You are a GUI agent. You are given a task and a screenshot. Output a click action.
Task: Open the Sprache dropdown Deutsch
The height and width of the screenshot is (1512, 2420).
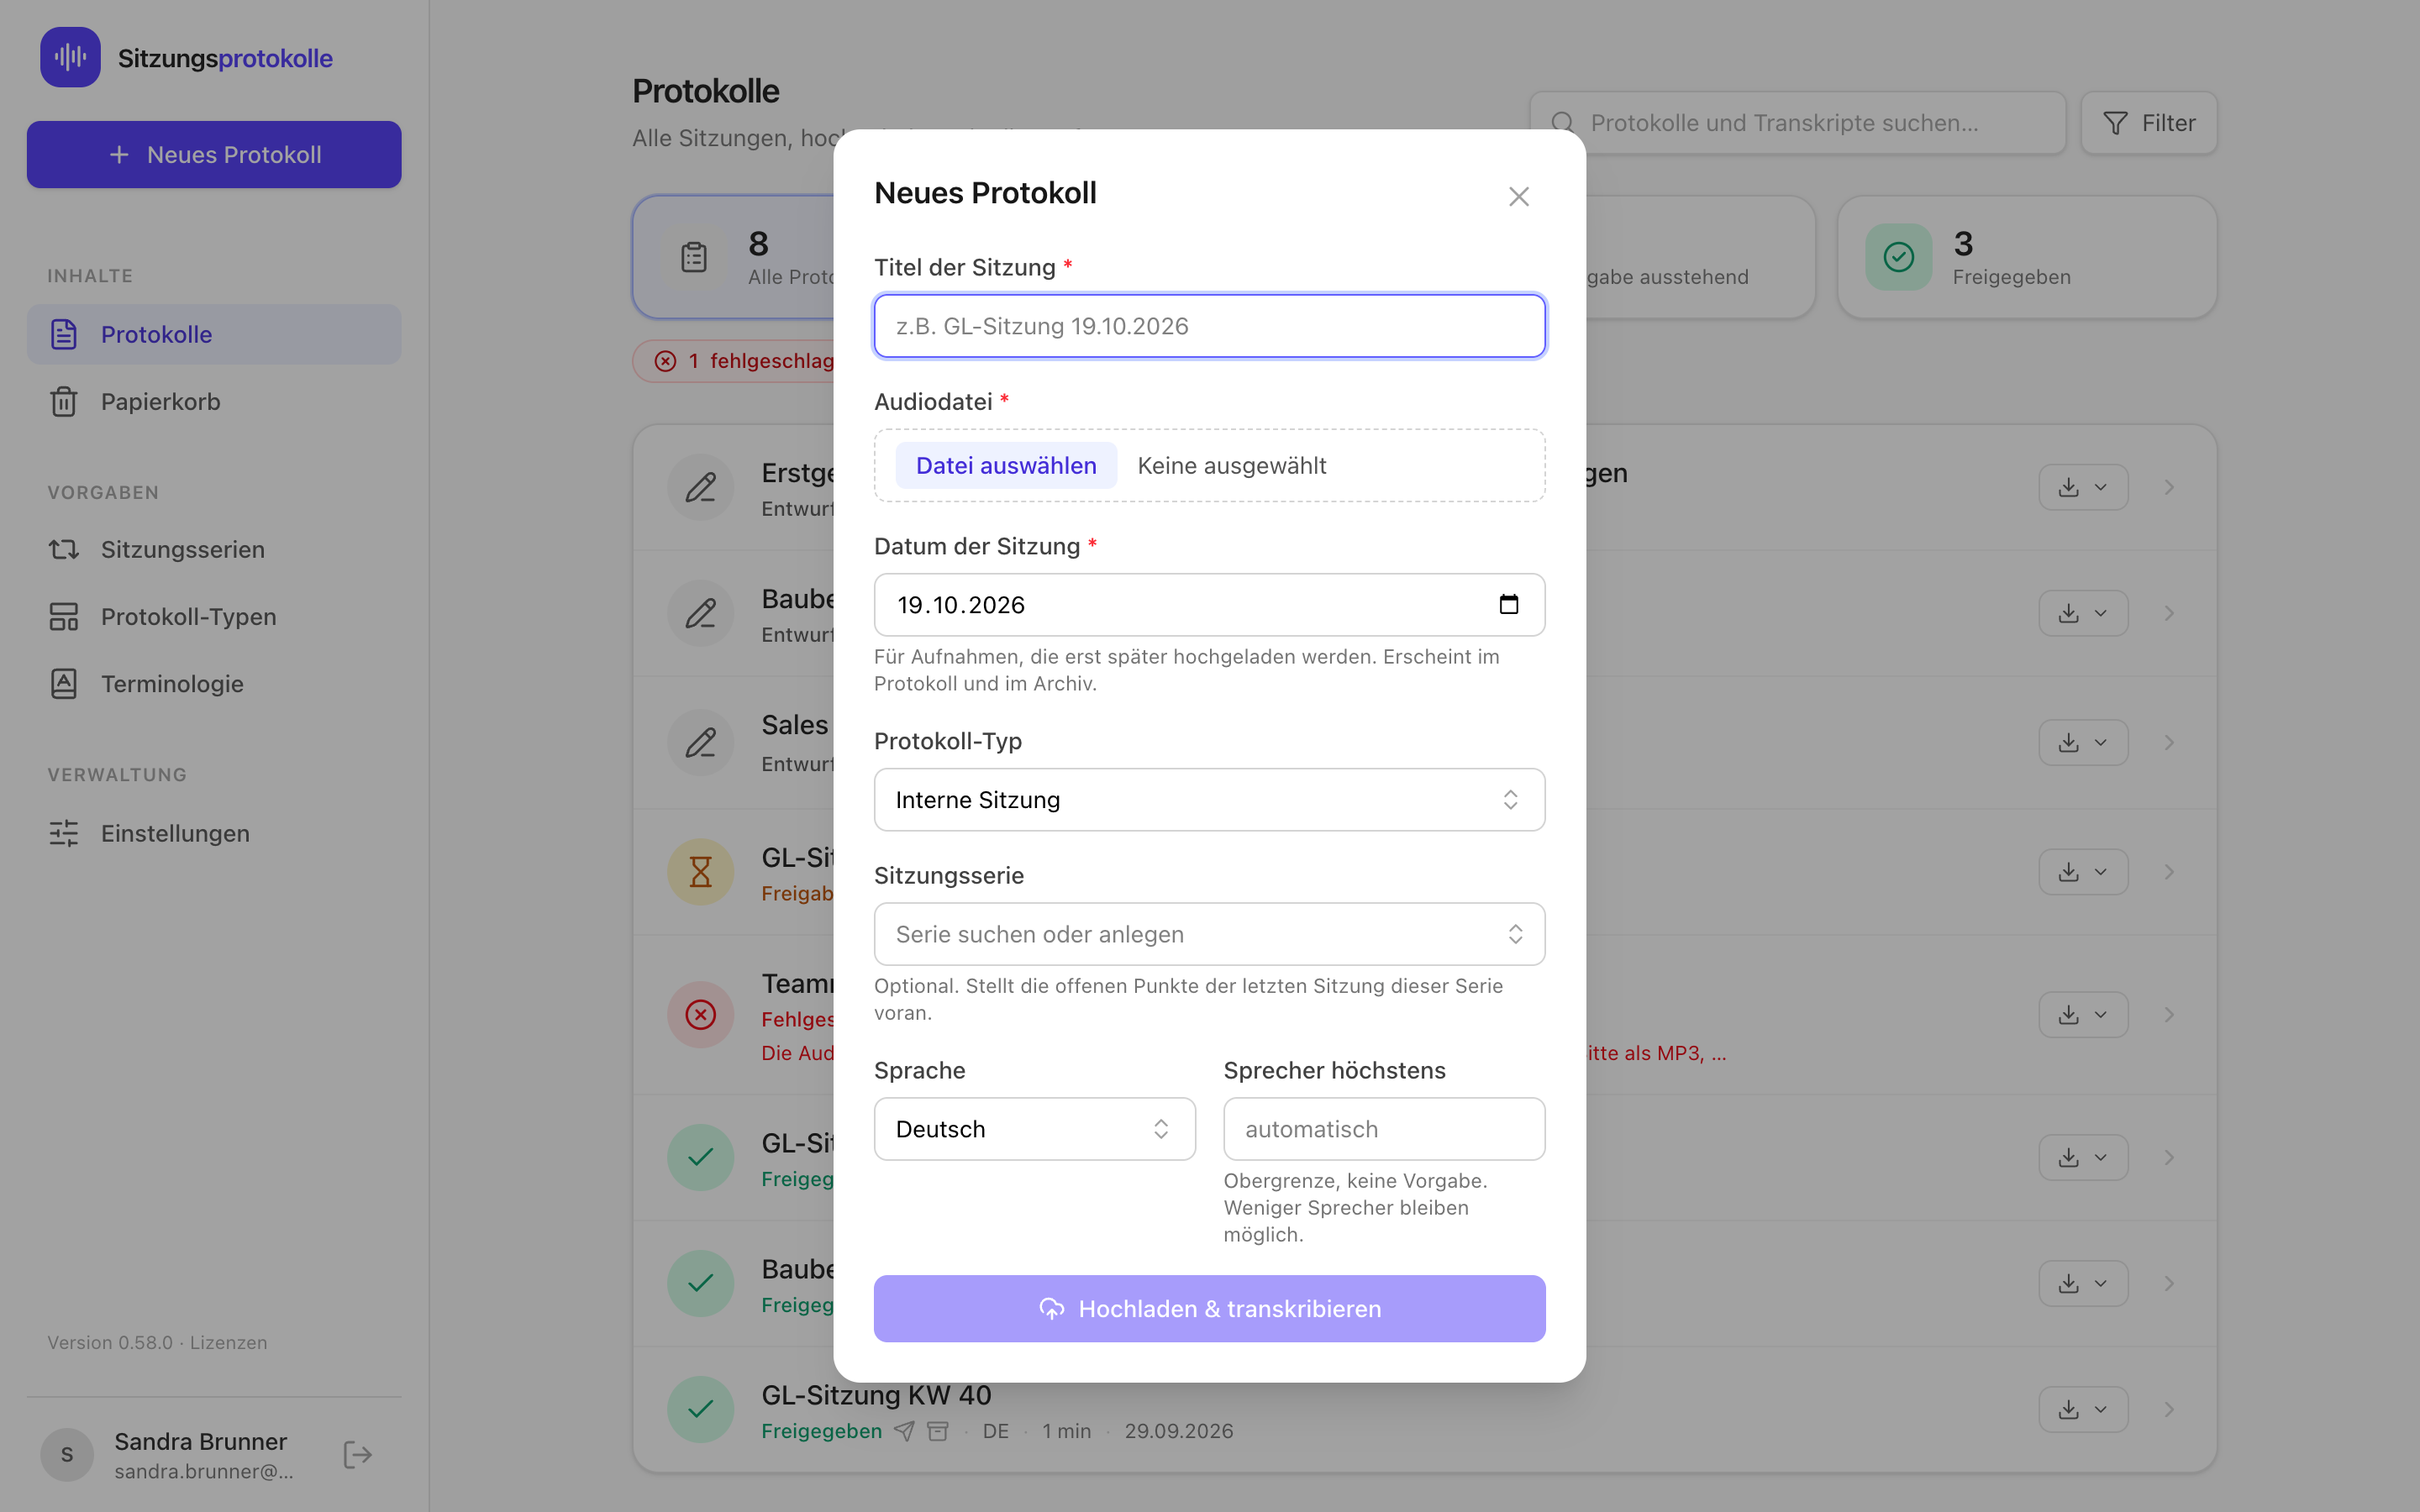1034,1129
